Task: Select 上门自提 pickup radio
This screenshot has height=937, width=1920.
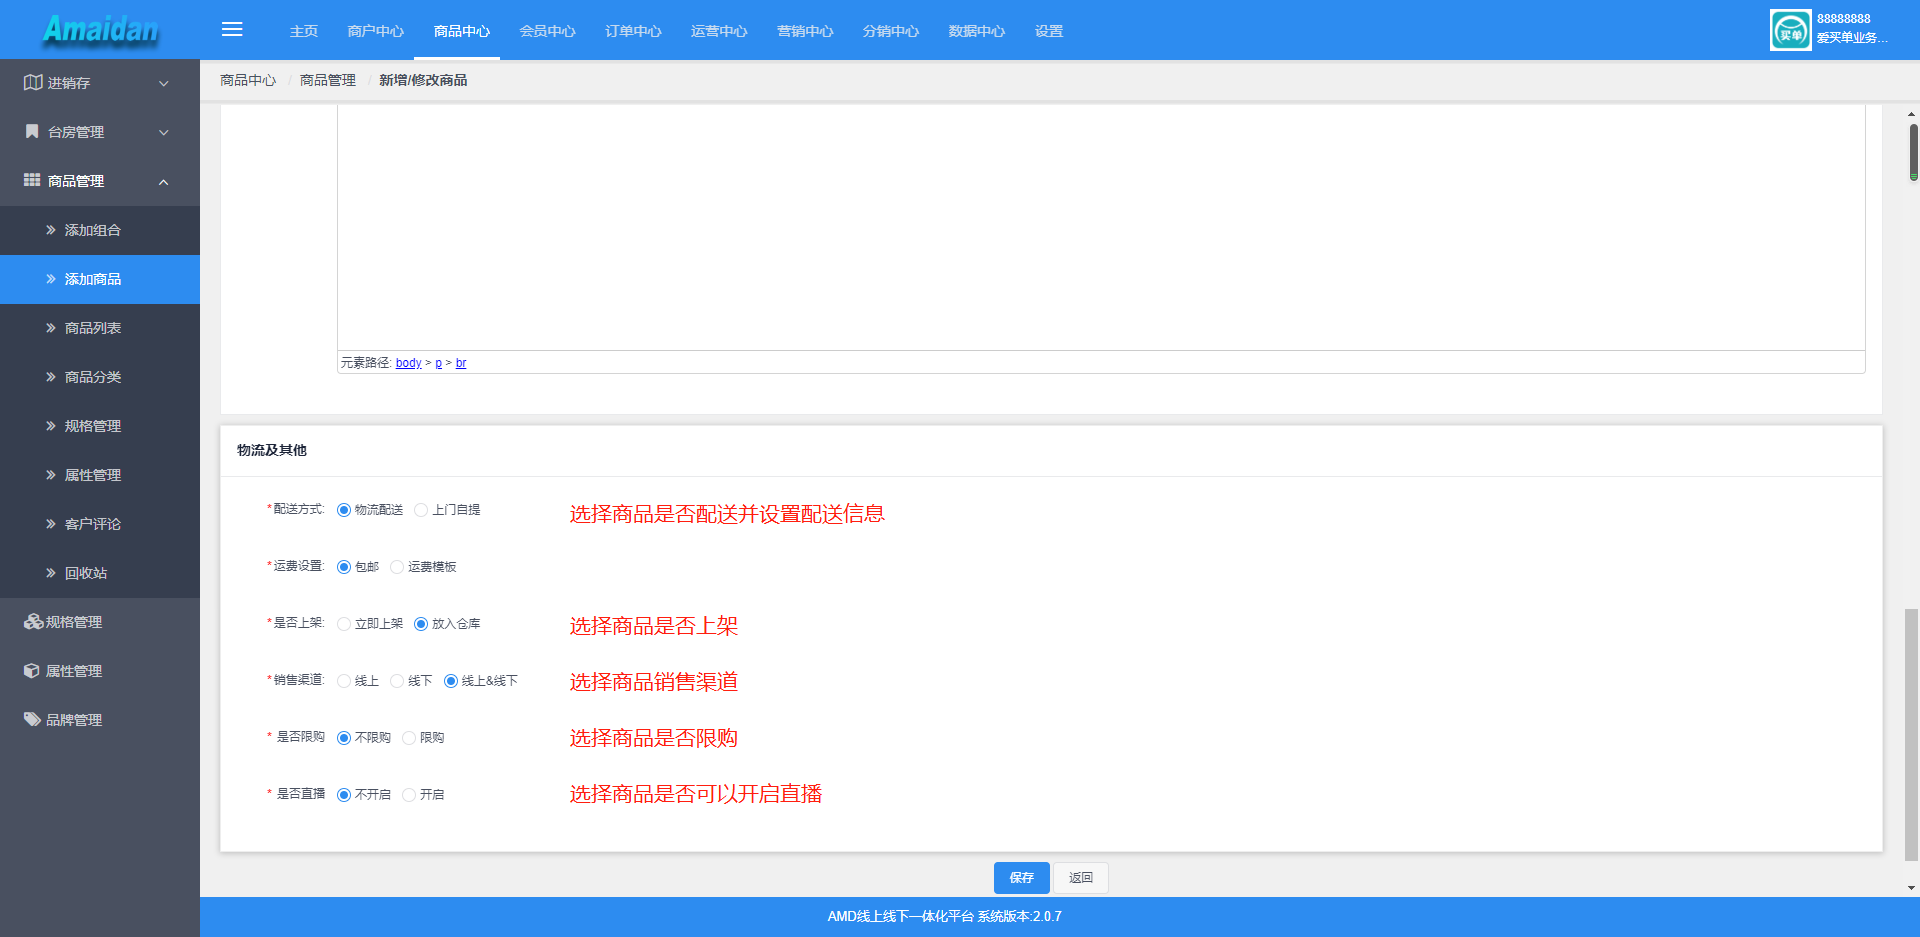Action: [421, 510]
